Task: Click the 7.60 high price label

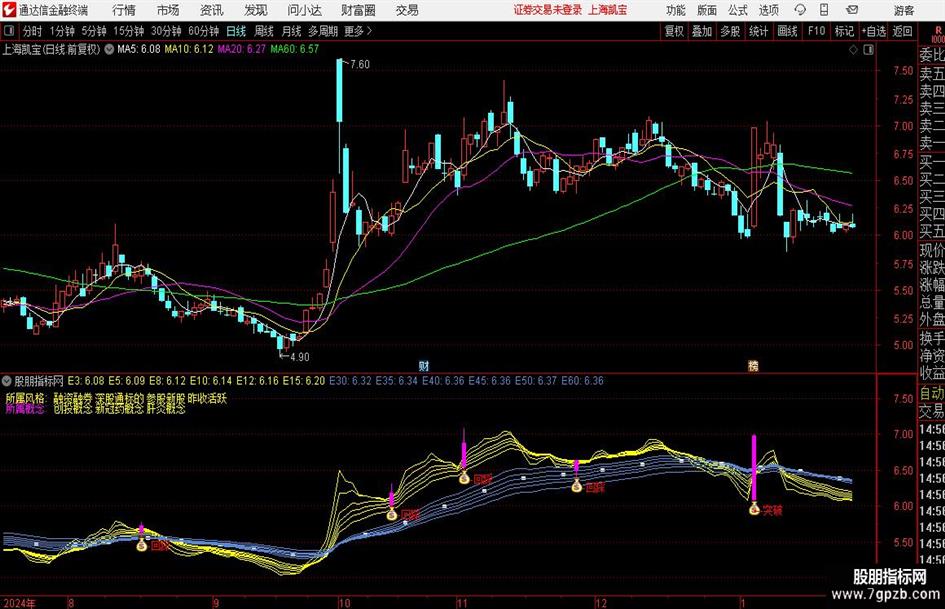Action: (x=360, y=65)
